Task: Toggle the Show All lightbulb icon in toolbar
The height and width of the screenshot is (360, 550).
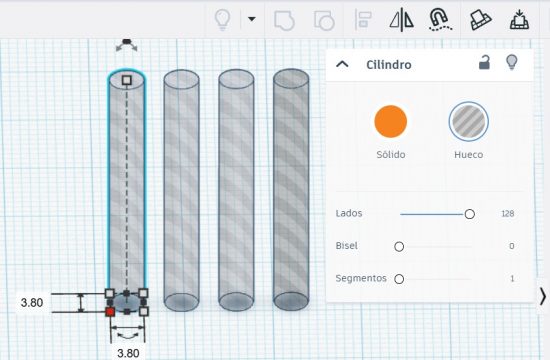Action: 222,19
